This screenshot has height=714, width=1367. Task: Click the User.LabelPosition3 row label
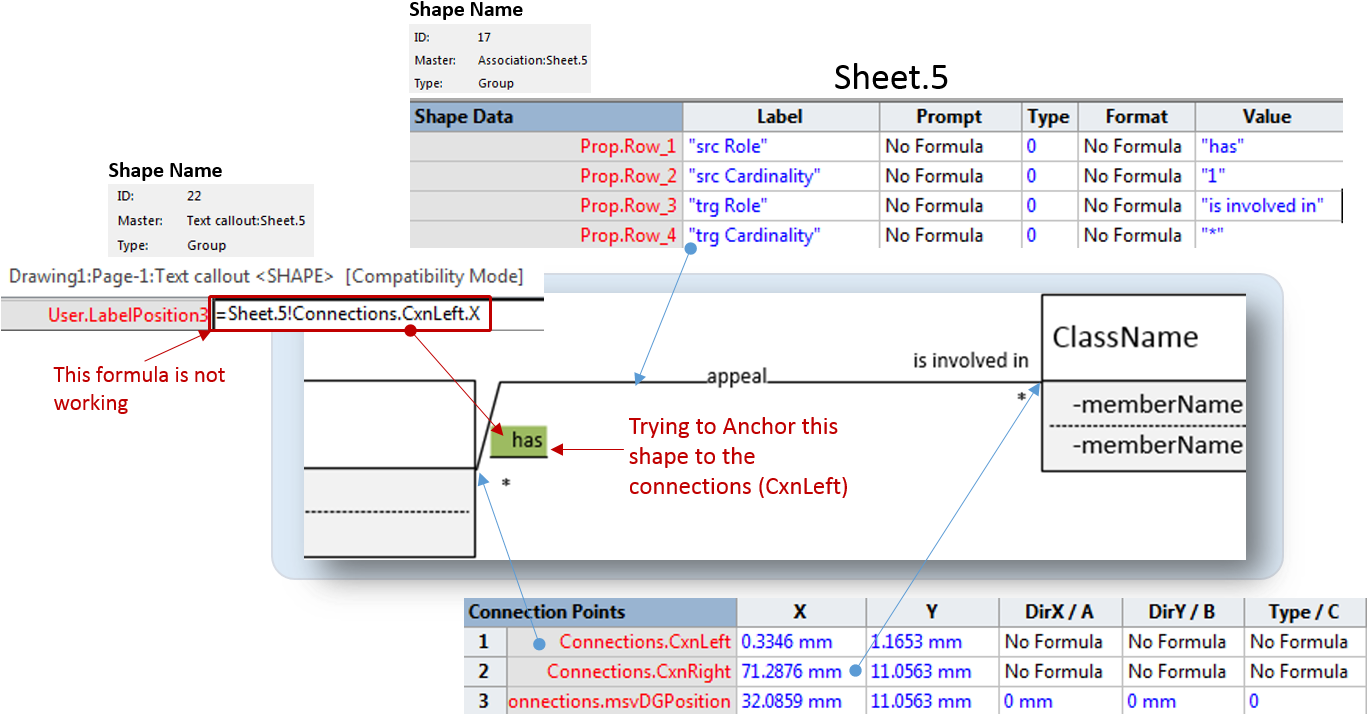[x=127, y=314]
